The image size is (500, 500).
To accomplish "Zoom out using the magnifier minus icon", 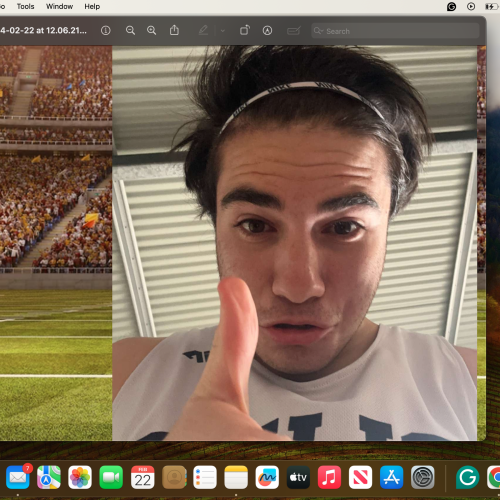I will click(130, 31).
